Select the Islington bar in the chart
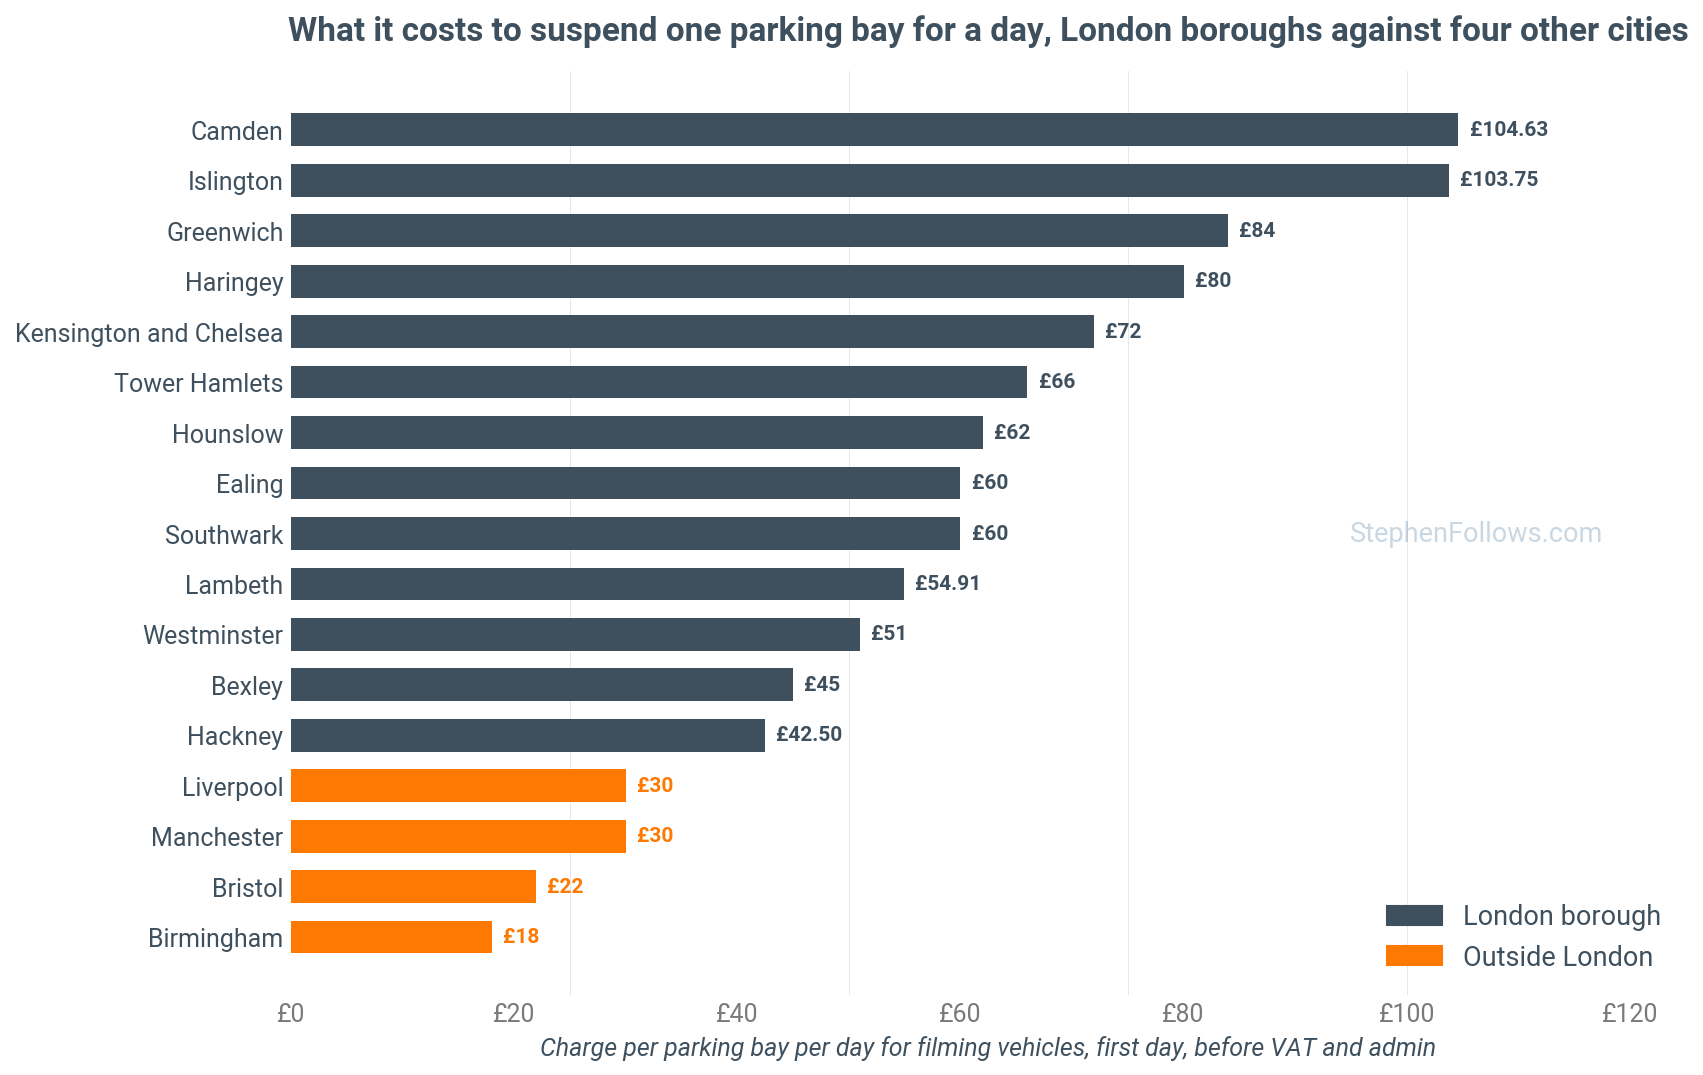 (870, 180)
